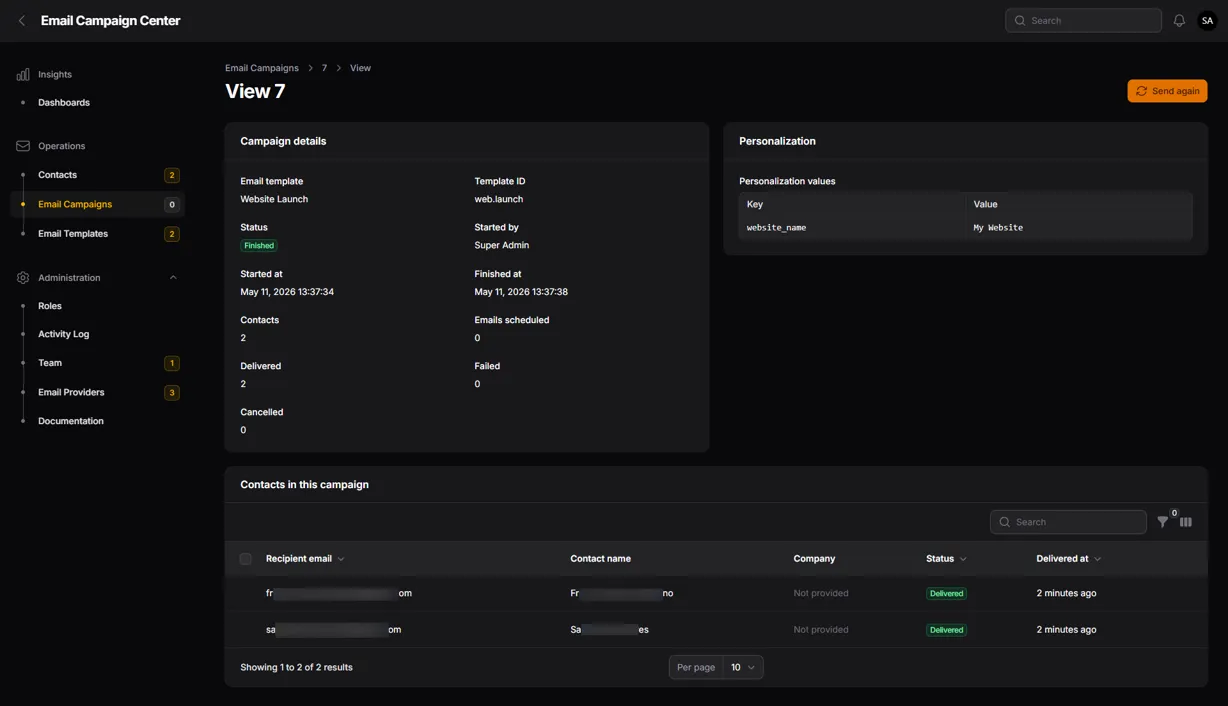Open the SA user avatar menu
This screenshot has width=1228, height=706.
1207,21
